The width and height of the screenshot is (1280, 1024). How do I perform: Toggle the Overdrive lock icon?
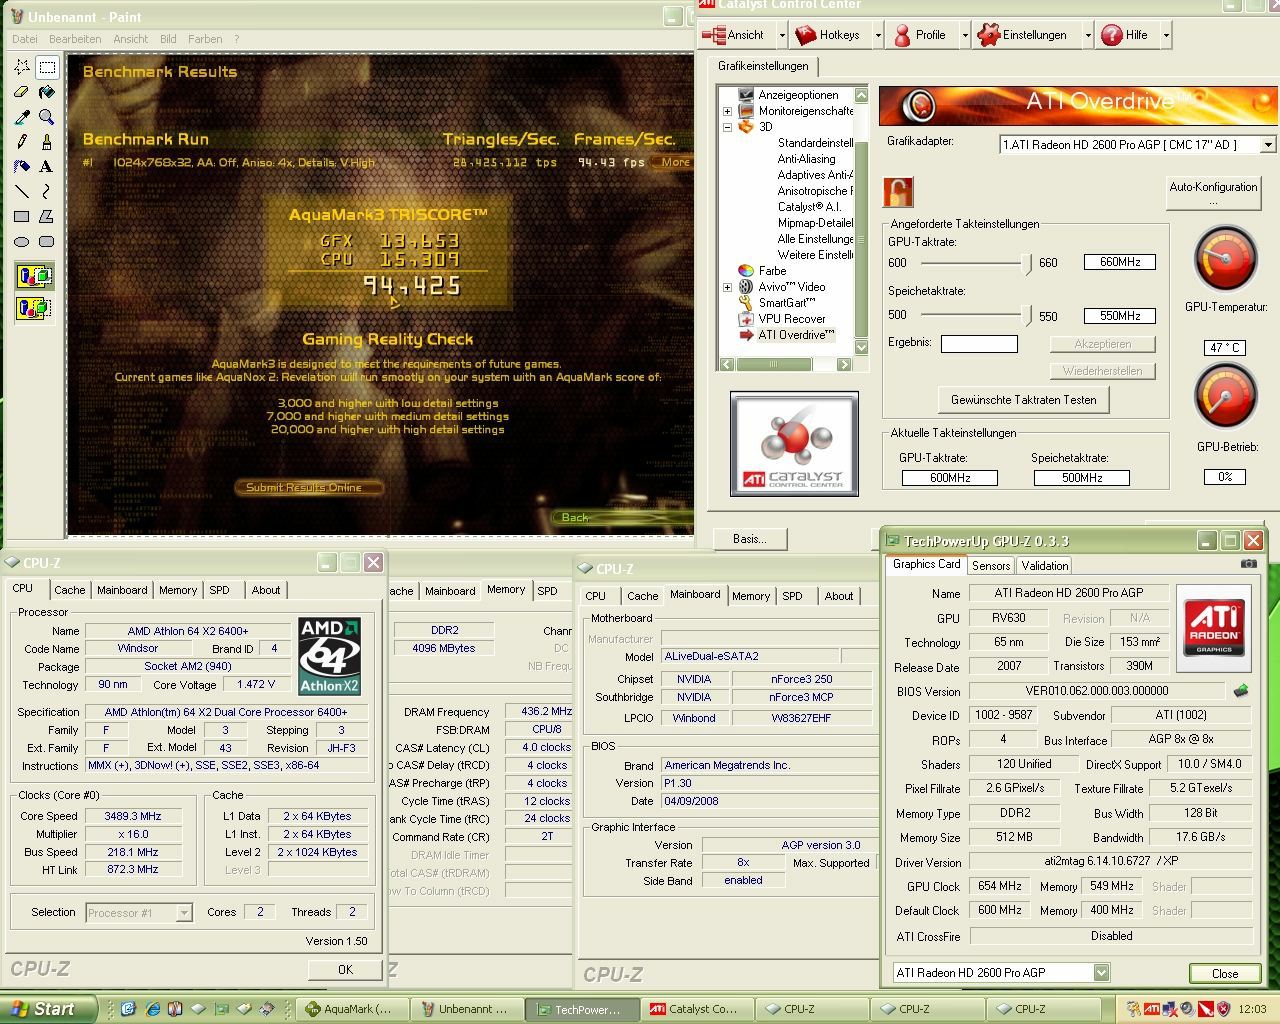(x=898, y=191)
